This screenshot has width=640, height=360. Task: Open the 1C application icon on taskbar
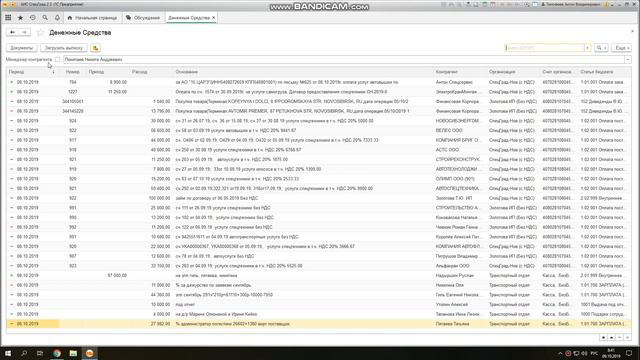89,353
